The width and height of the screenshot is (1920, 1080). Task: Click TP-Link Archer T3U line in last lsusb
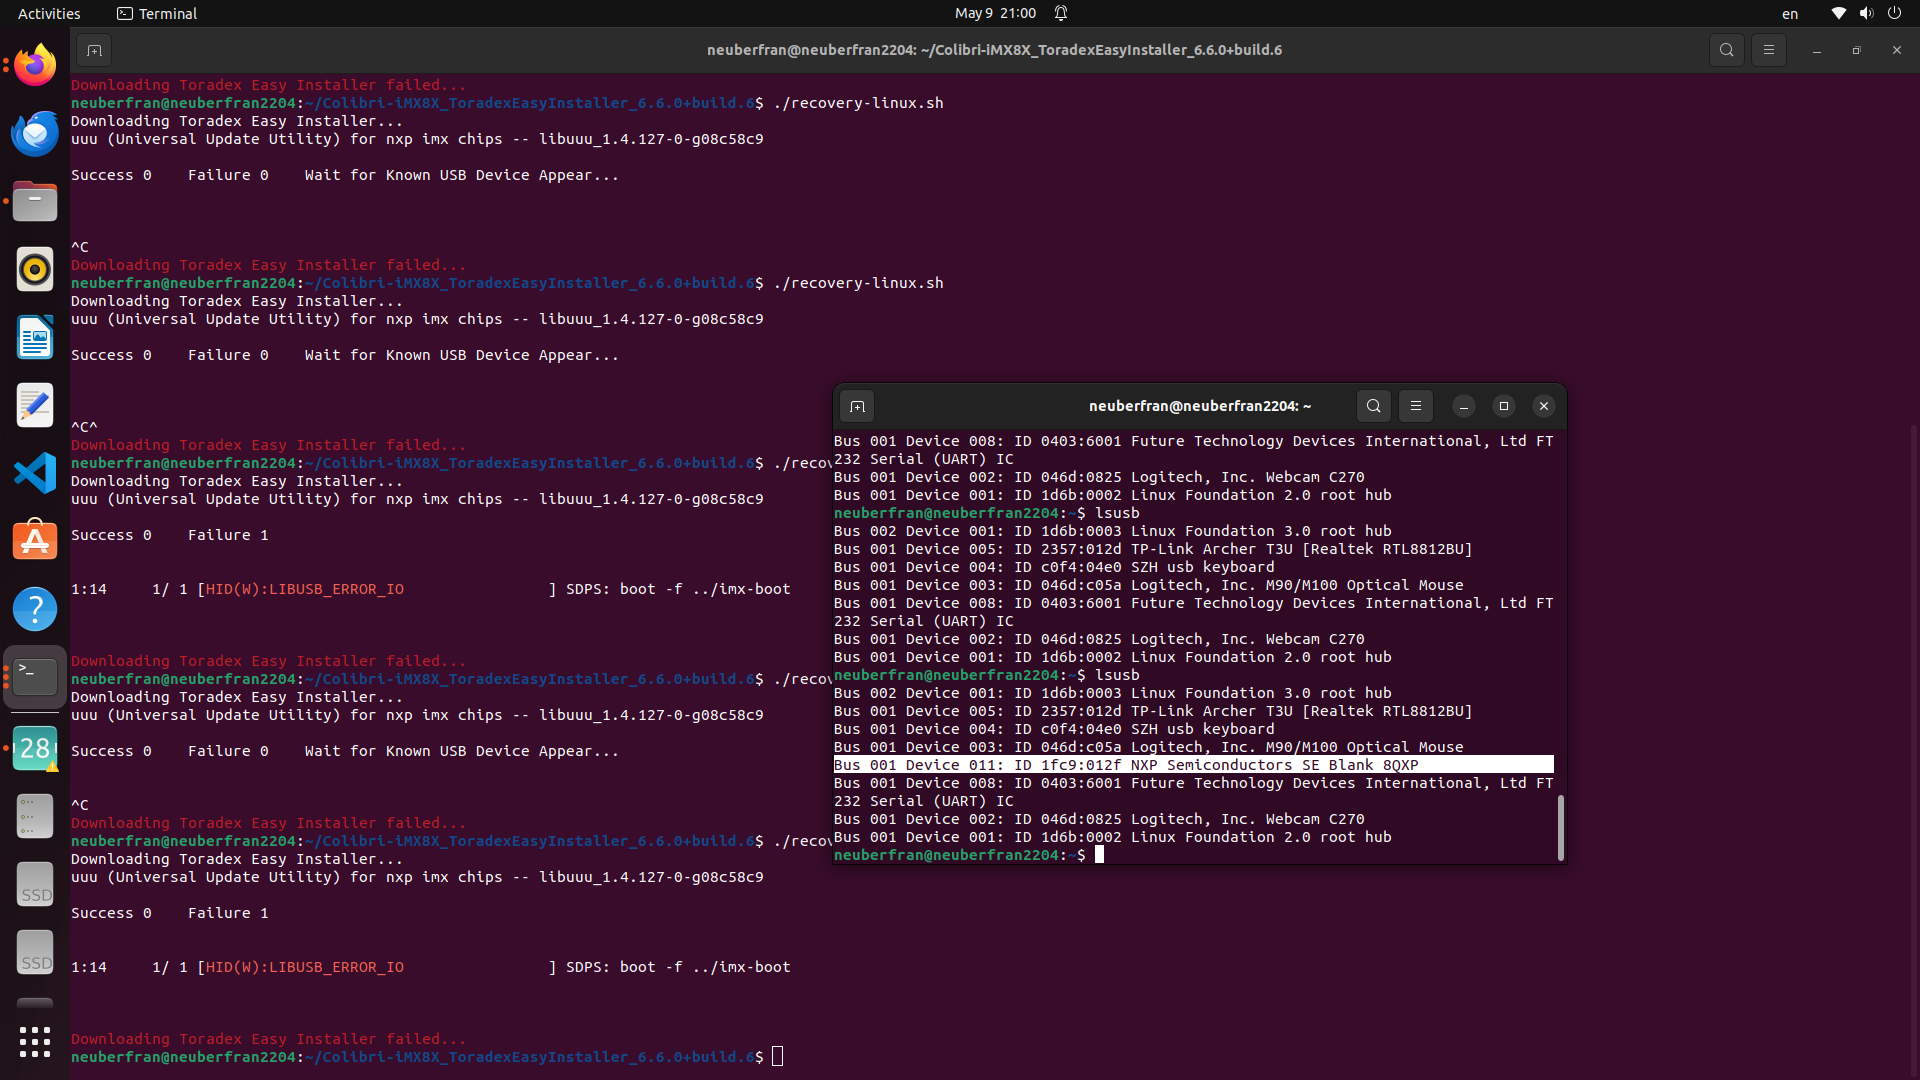pyautogui.click(x=1153, y=711)
